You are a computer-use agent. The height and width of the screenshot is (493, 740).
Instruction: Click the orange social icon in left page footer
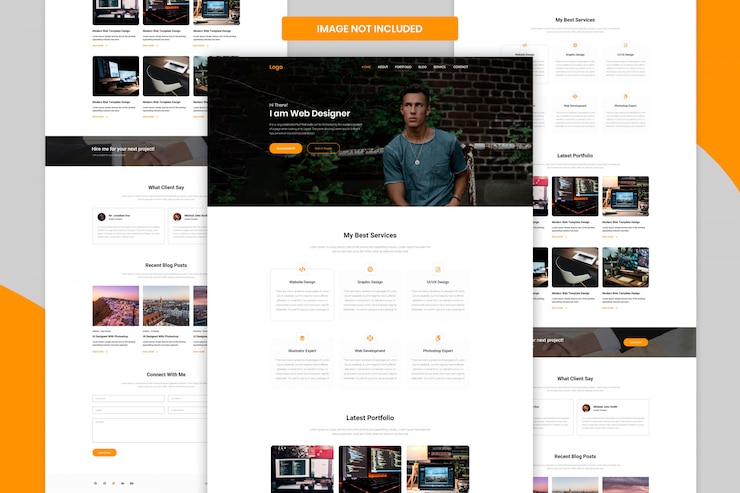point(113,483)
